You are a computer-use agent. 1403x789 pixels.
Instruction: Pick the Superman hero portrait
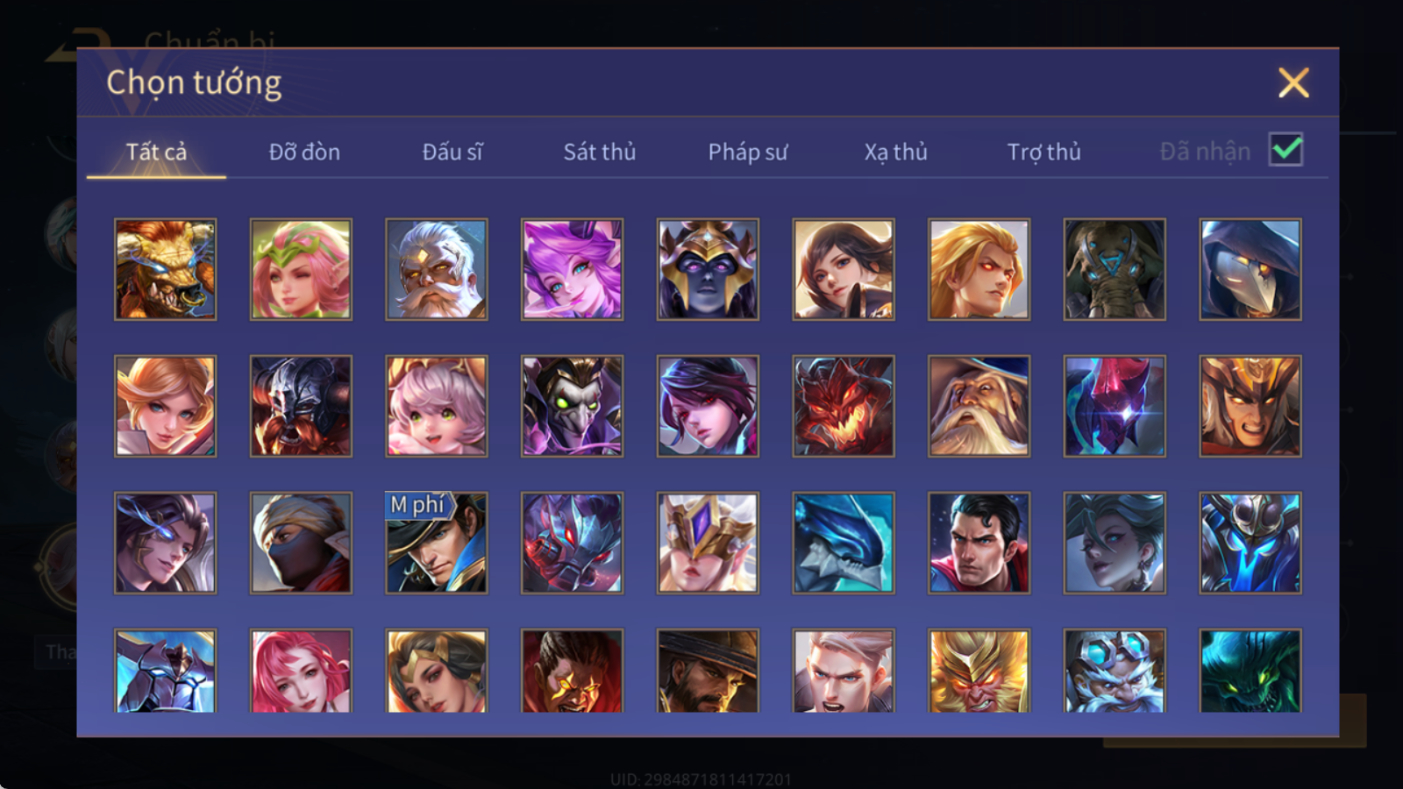[979, 544]
